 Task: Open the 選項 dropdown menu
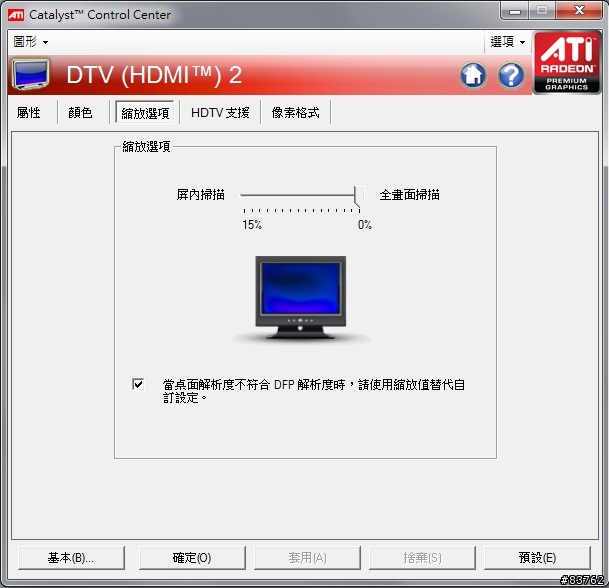(507, 42)
